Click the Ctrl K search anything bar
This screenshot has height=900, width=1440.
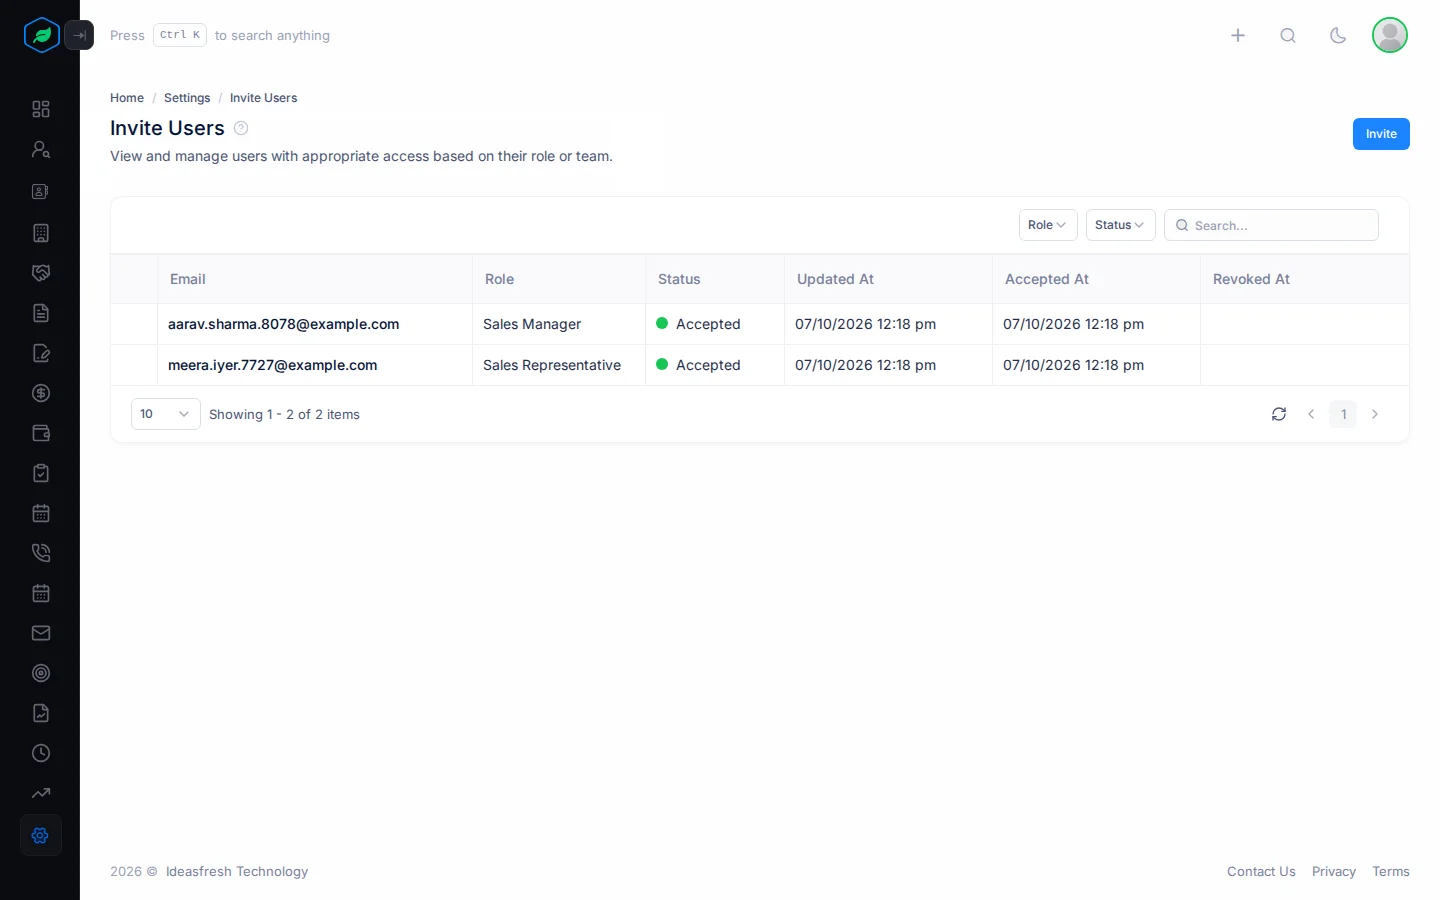pyautogui.click(x=220, y=35)
